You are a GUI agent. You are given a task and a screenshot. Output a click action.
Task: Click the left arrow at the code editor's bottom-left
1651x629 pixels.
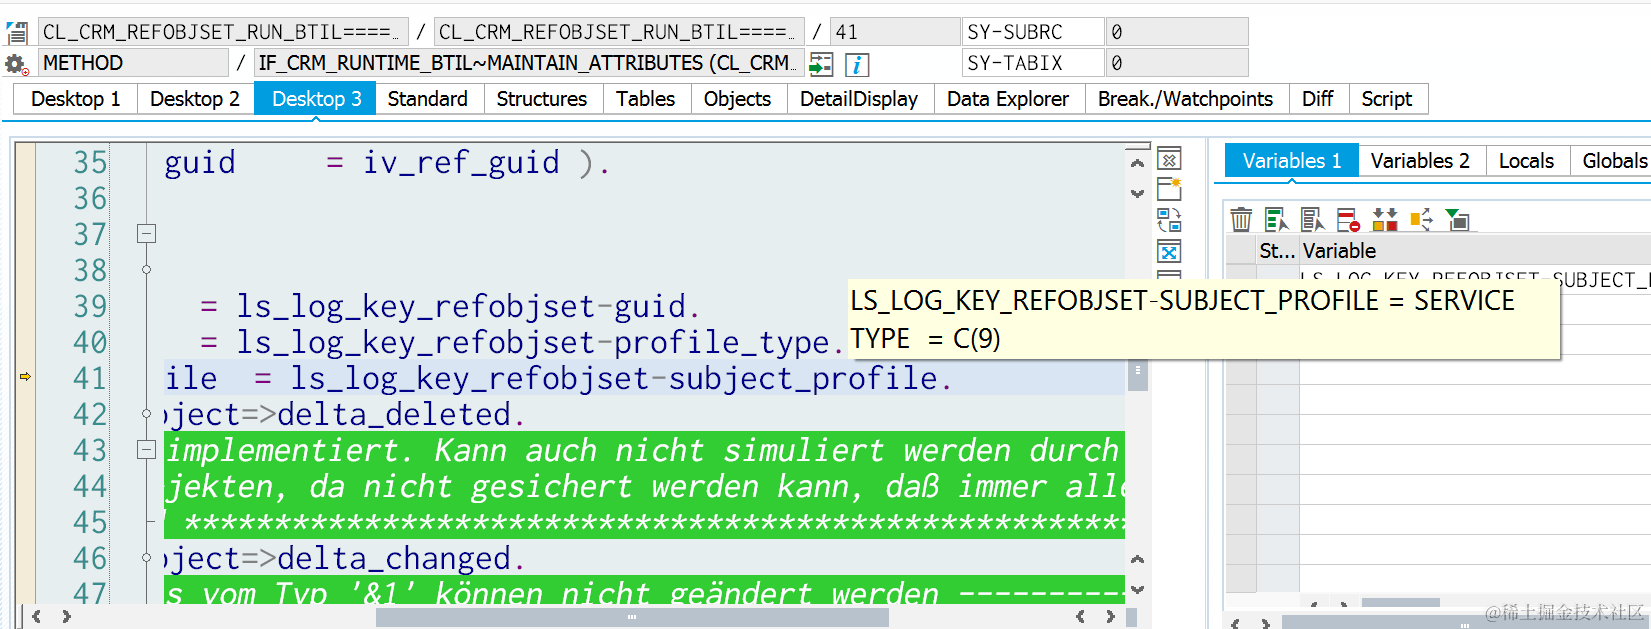click(x=37, y=617)
